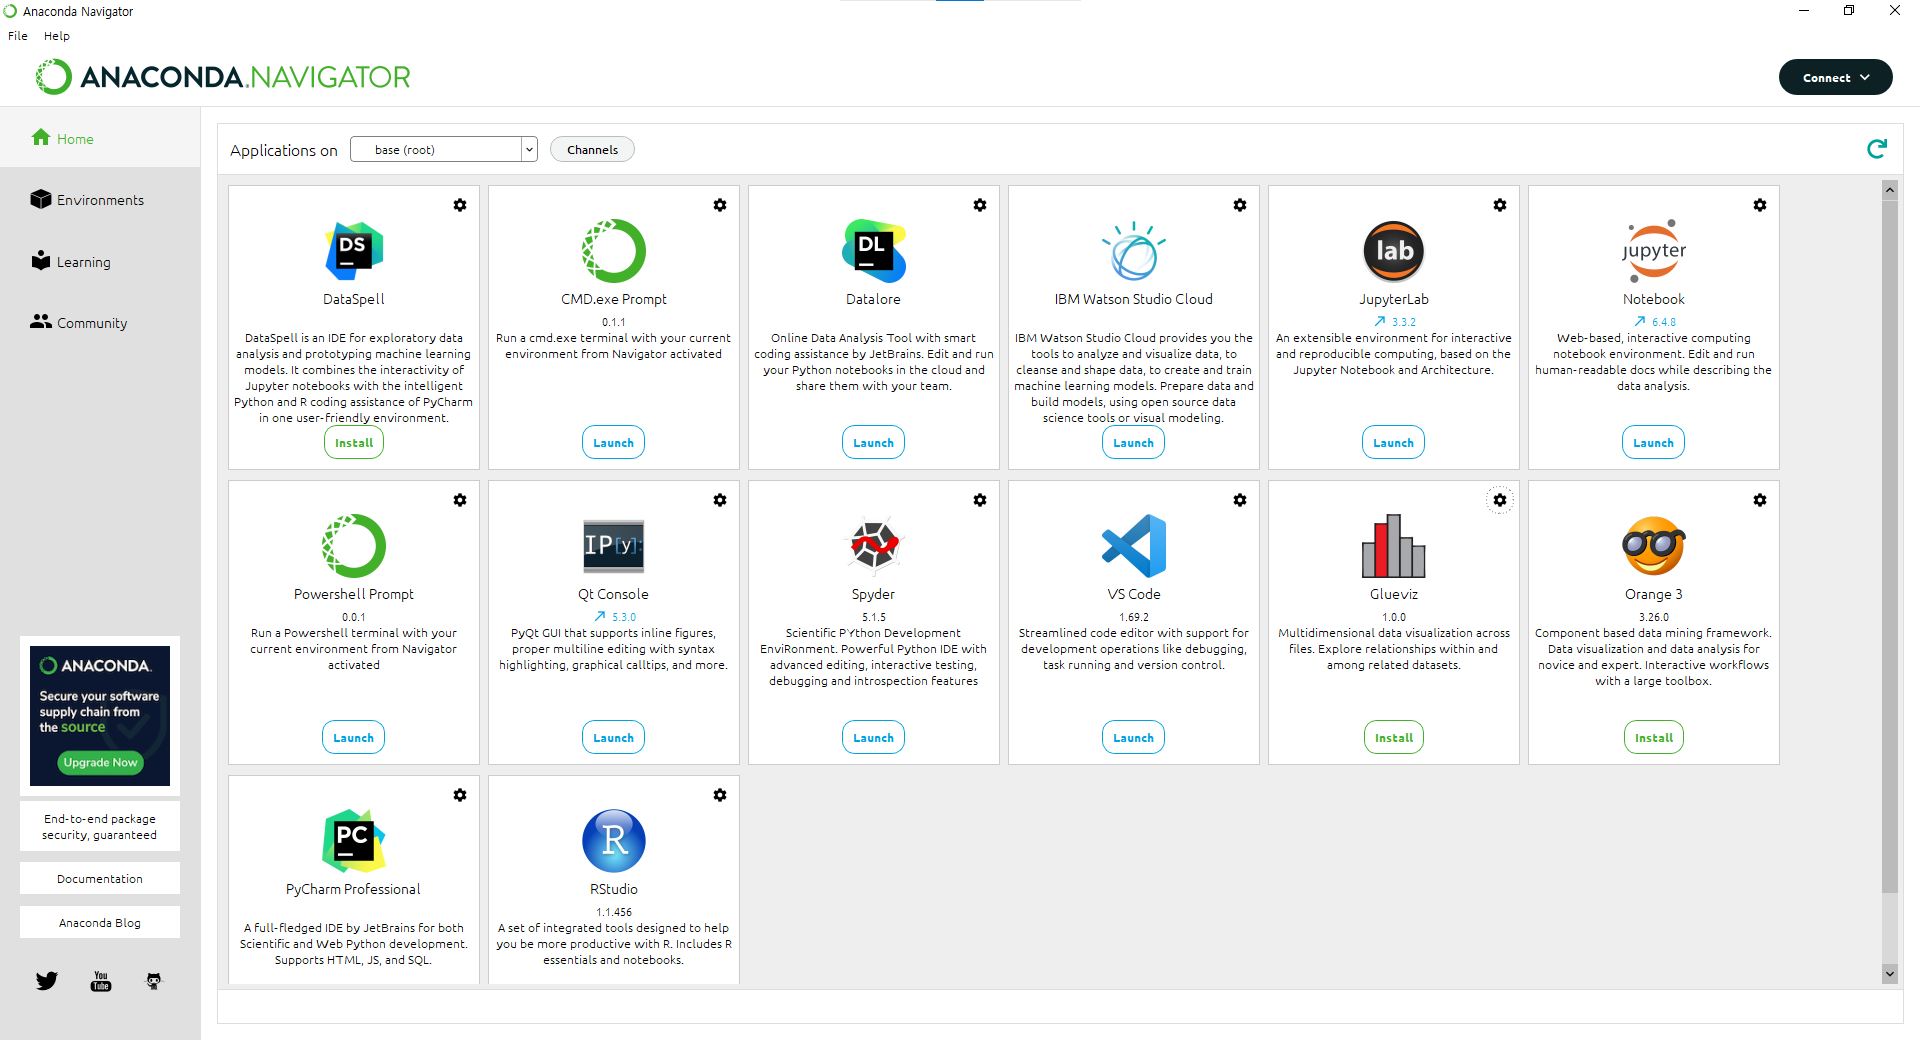Open Anaconda YouTube channel icon

101,981
